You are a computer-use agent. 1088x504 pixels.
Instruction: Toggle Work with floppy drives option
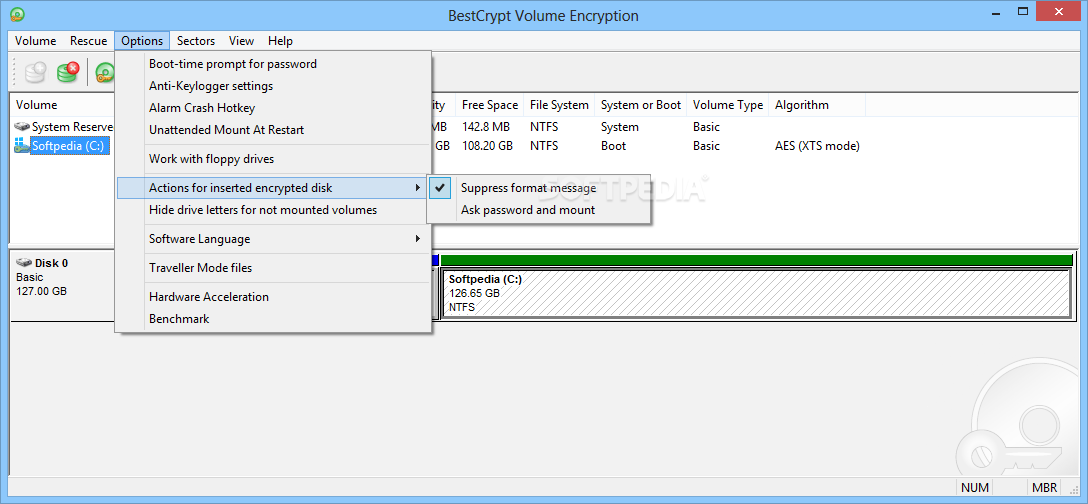[x=273, y=159]
